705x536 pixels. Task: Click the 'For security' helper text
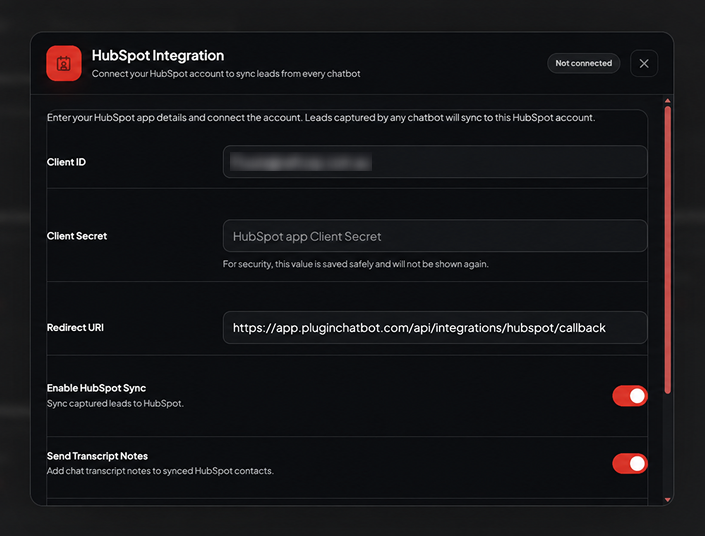[x=356, y=264]
